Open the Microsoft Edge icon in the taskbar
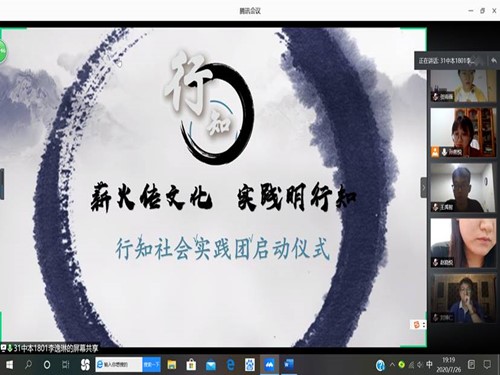Screen dimensions: 500x375 pos(230,365)
